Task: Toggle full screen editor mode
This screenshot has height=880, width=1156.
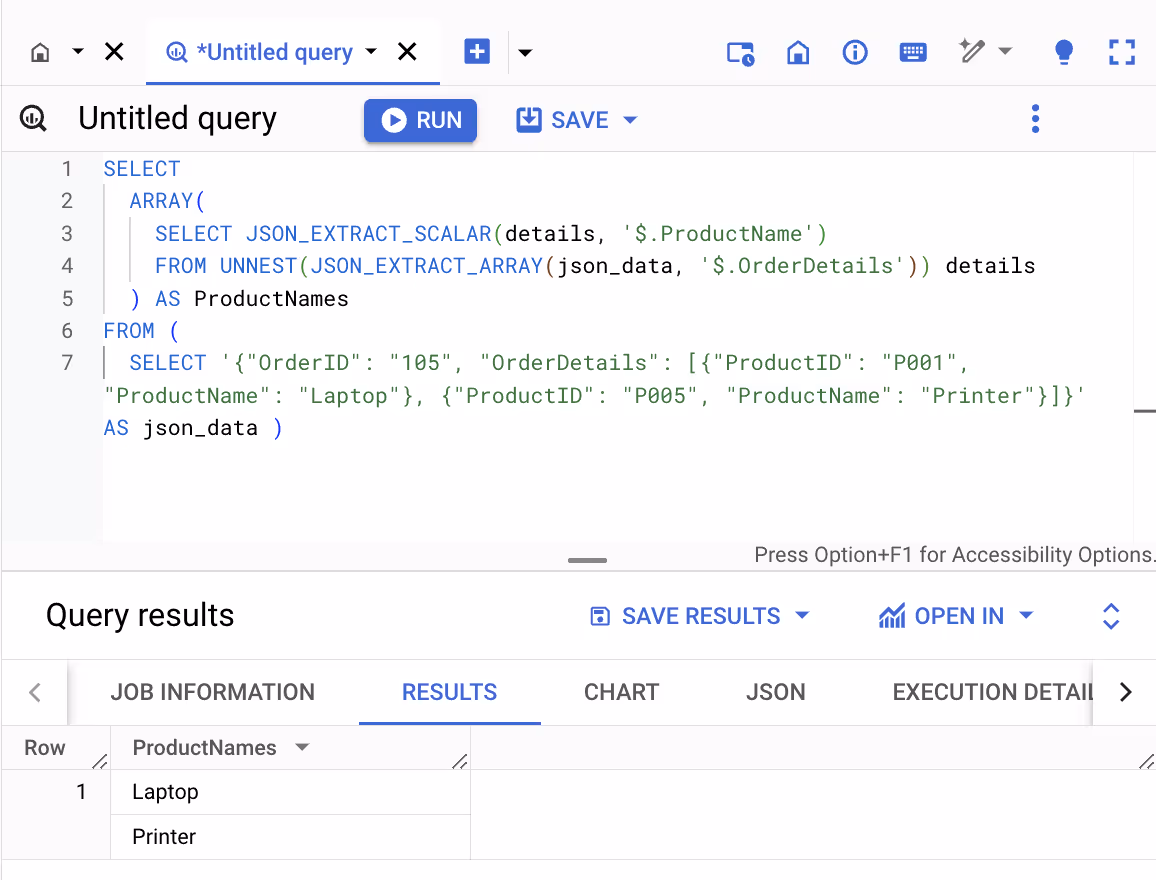Action: point(1122,53)
